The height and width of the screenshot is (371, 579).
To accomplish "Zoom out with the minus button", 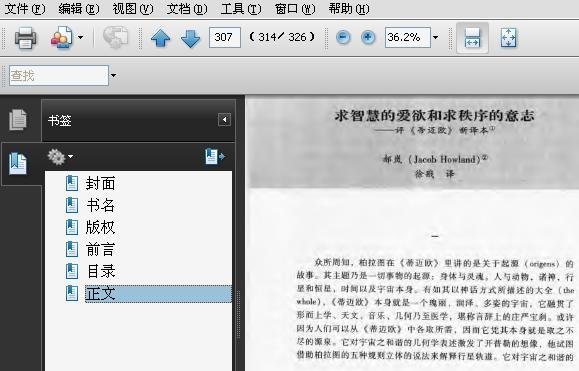I will click(x=343, y=37).
